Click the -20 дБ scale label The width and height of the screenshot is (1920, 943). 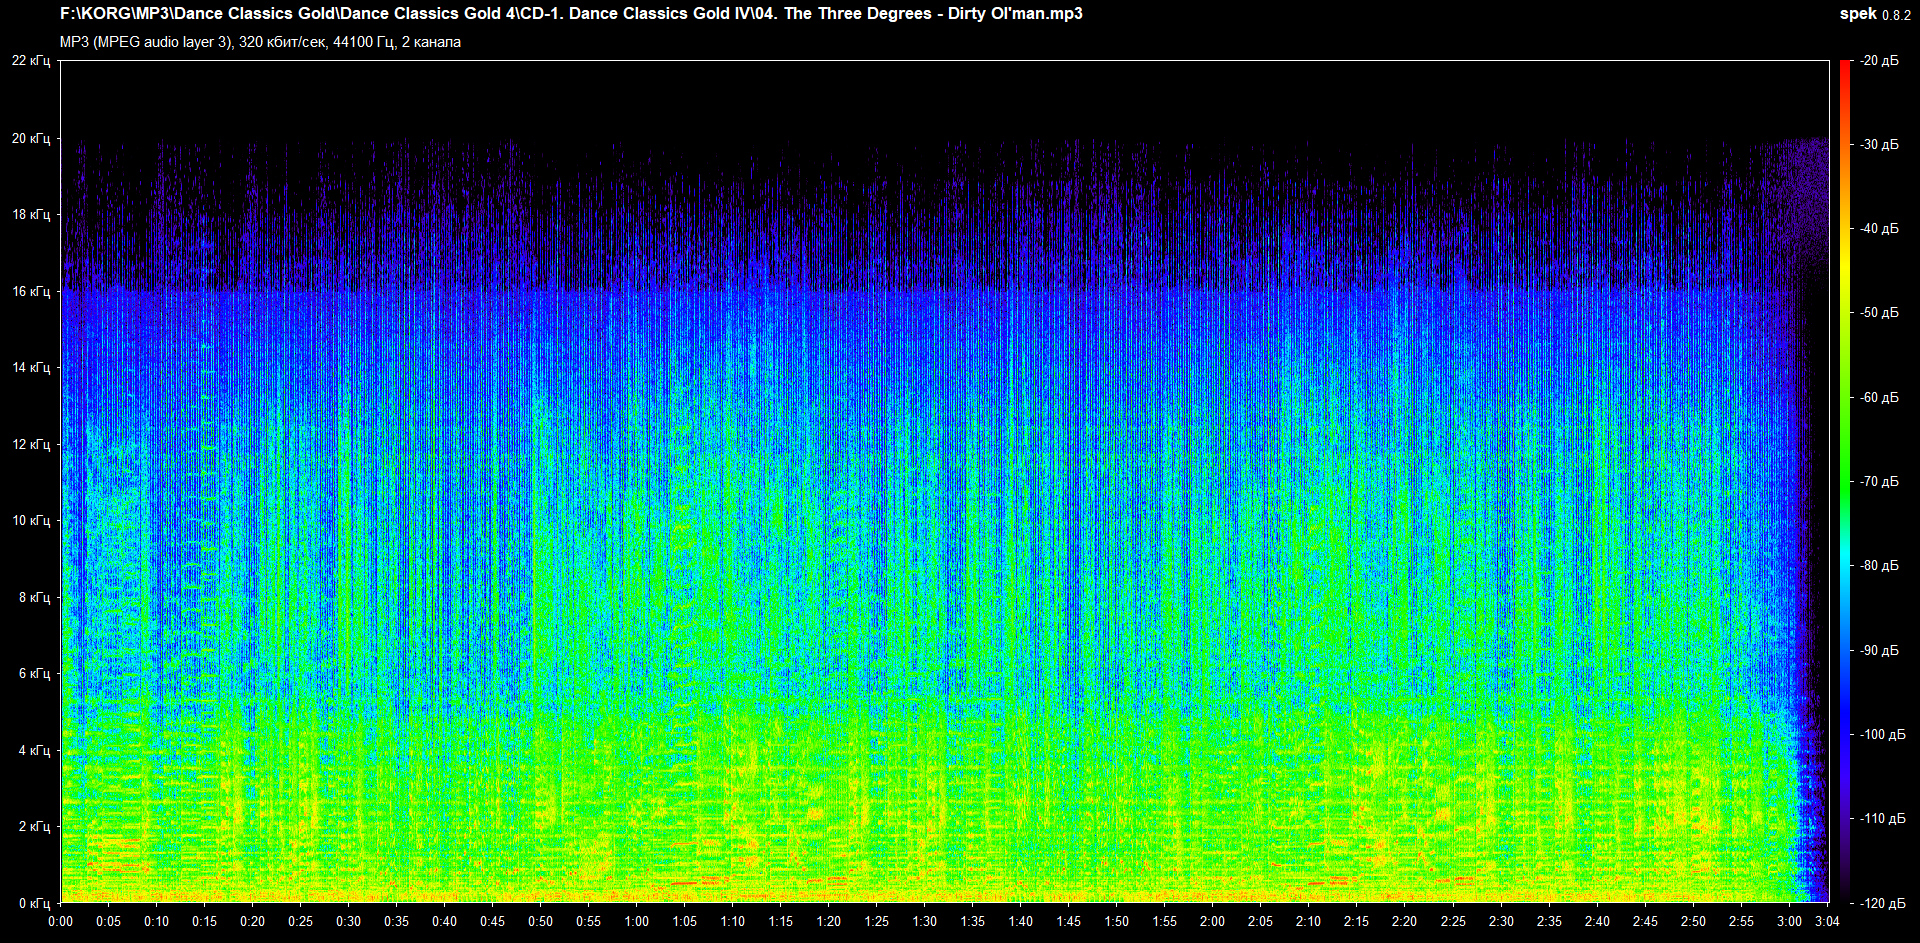pos(1879,61)
